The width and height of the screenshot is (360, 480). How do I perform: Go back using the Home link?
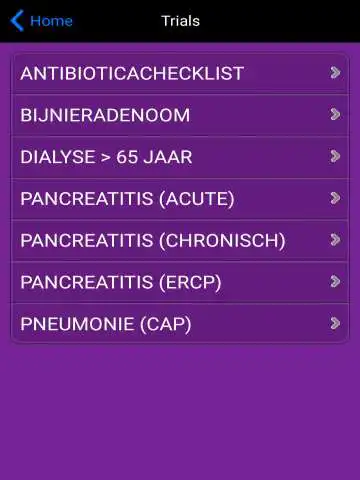51,21
